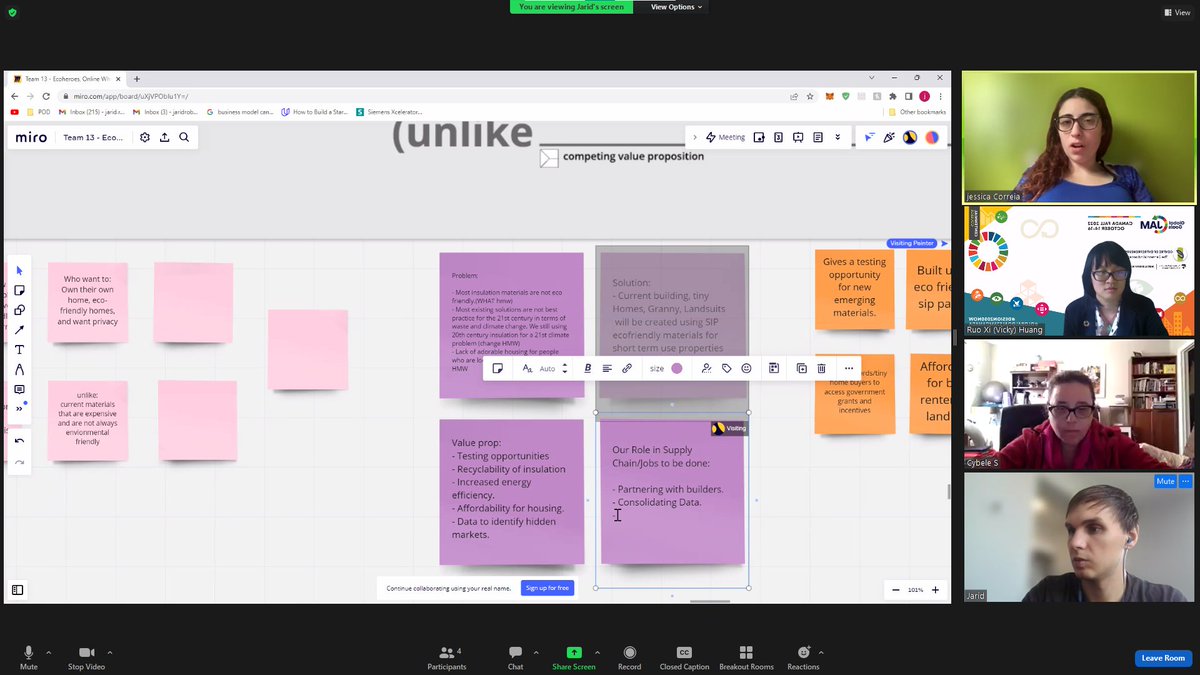
Task: Open audio options arrow next to Mute
Action: [48, 653]
